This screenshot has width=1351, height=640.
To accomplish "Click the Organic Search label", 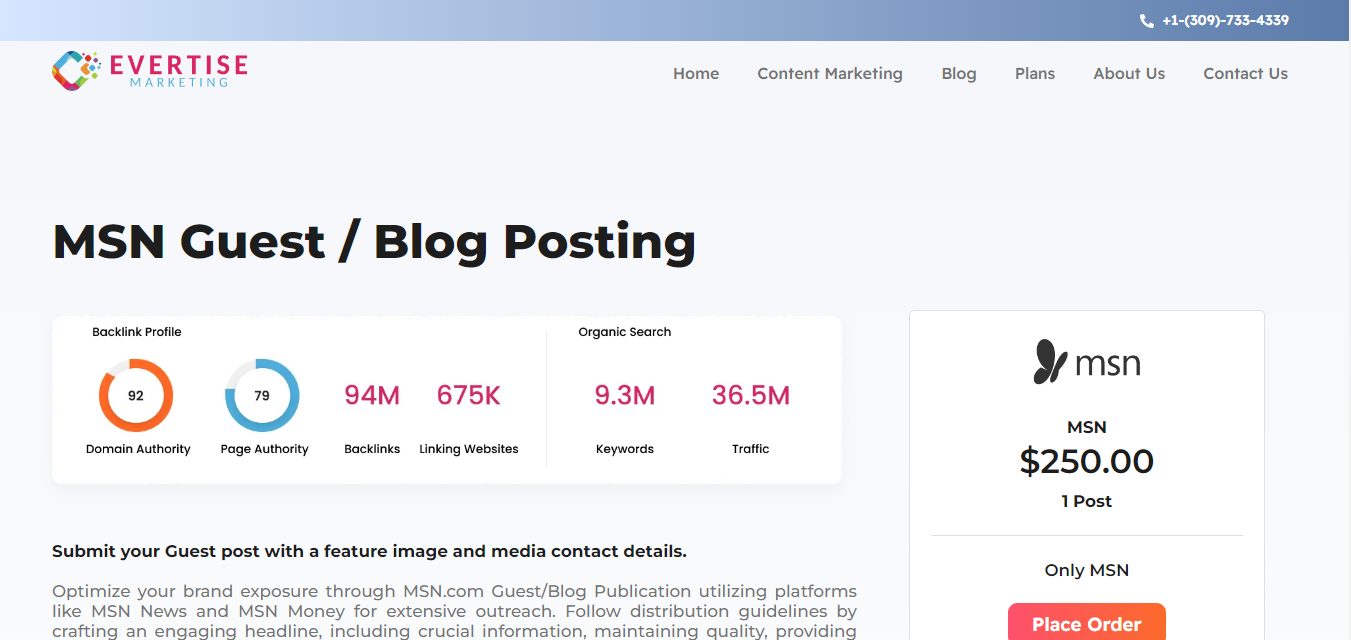I will pyautogui.click(x=625, y=332).
